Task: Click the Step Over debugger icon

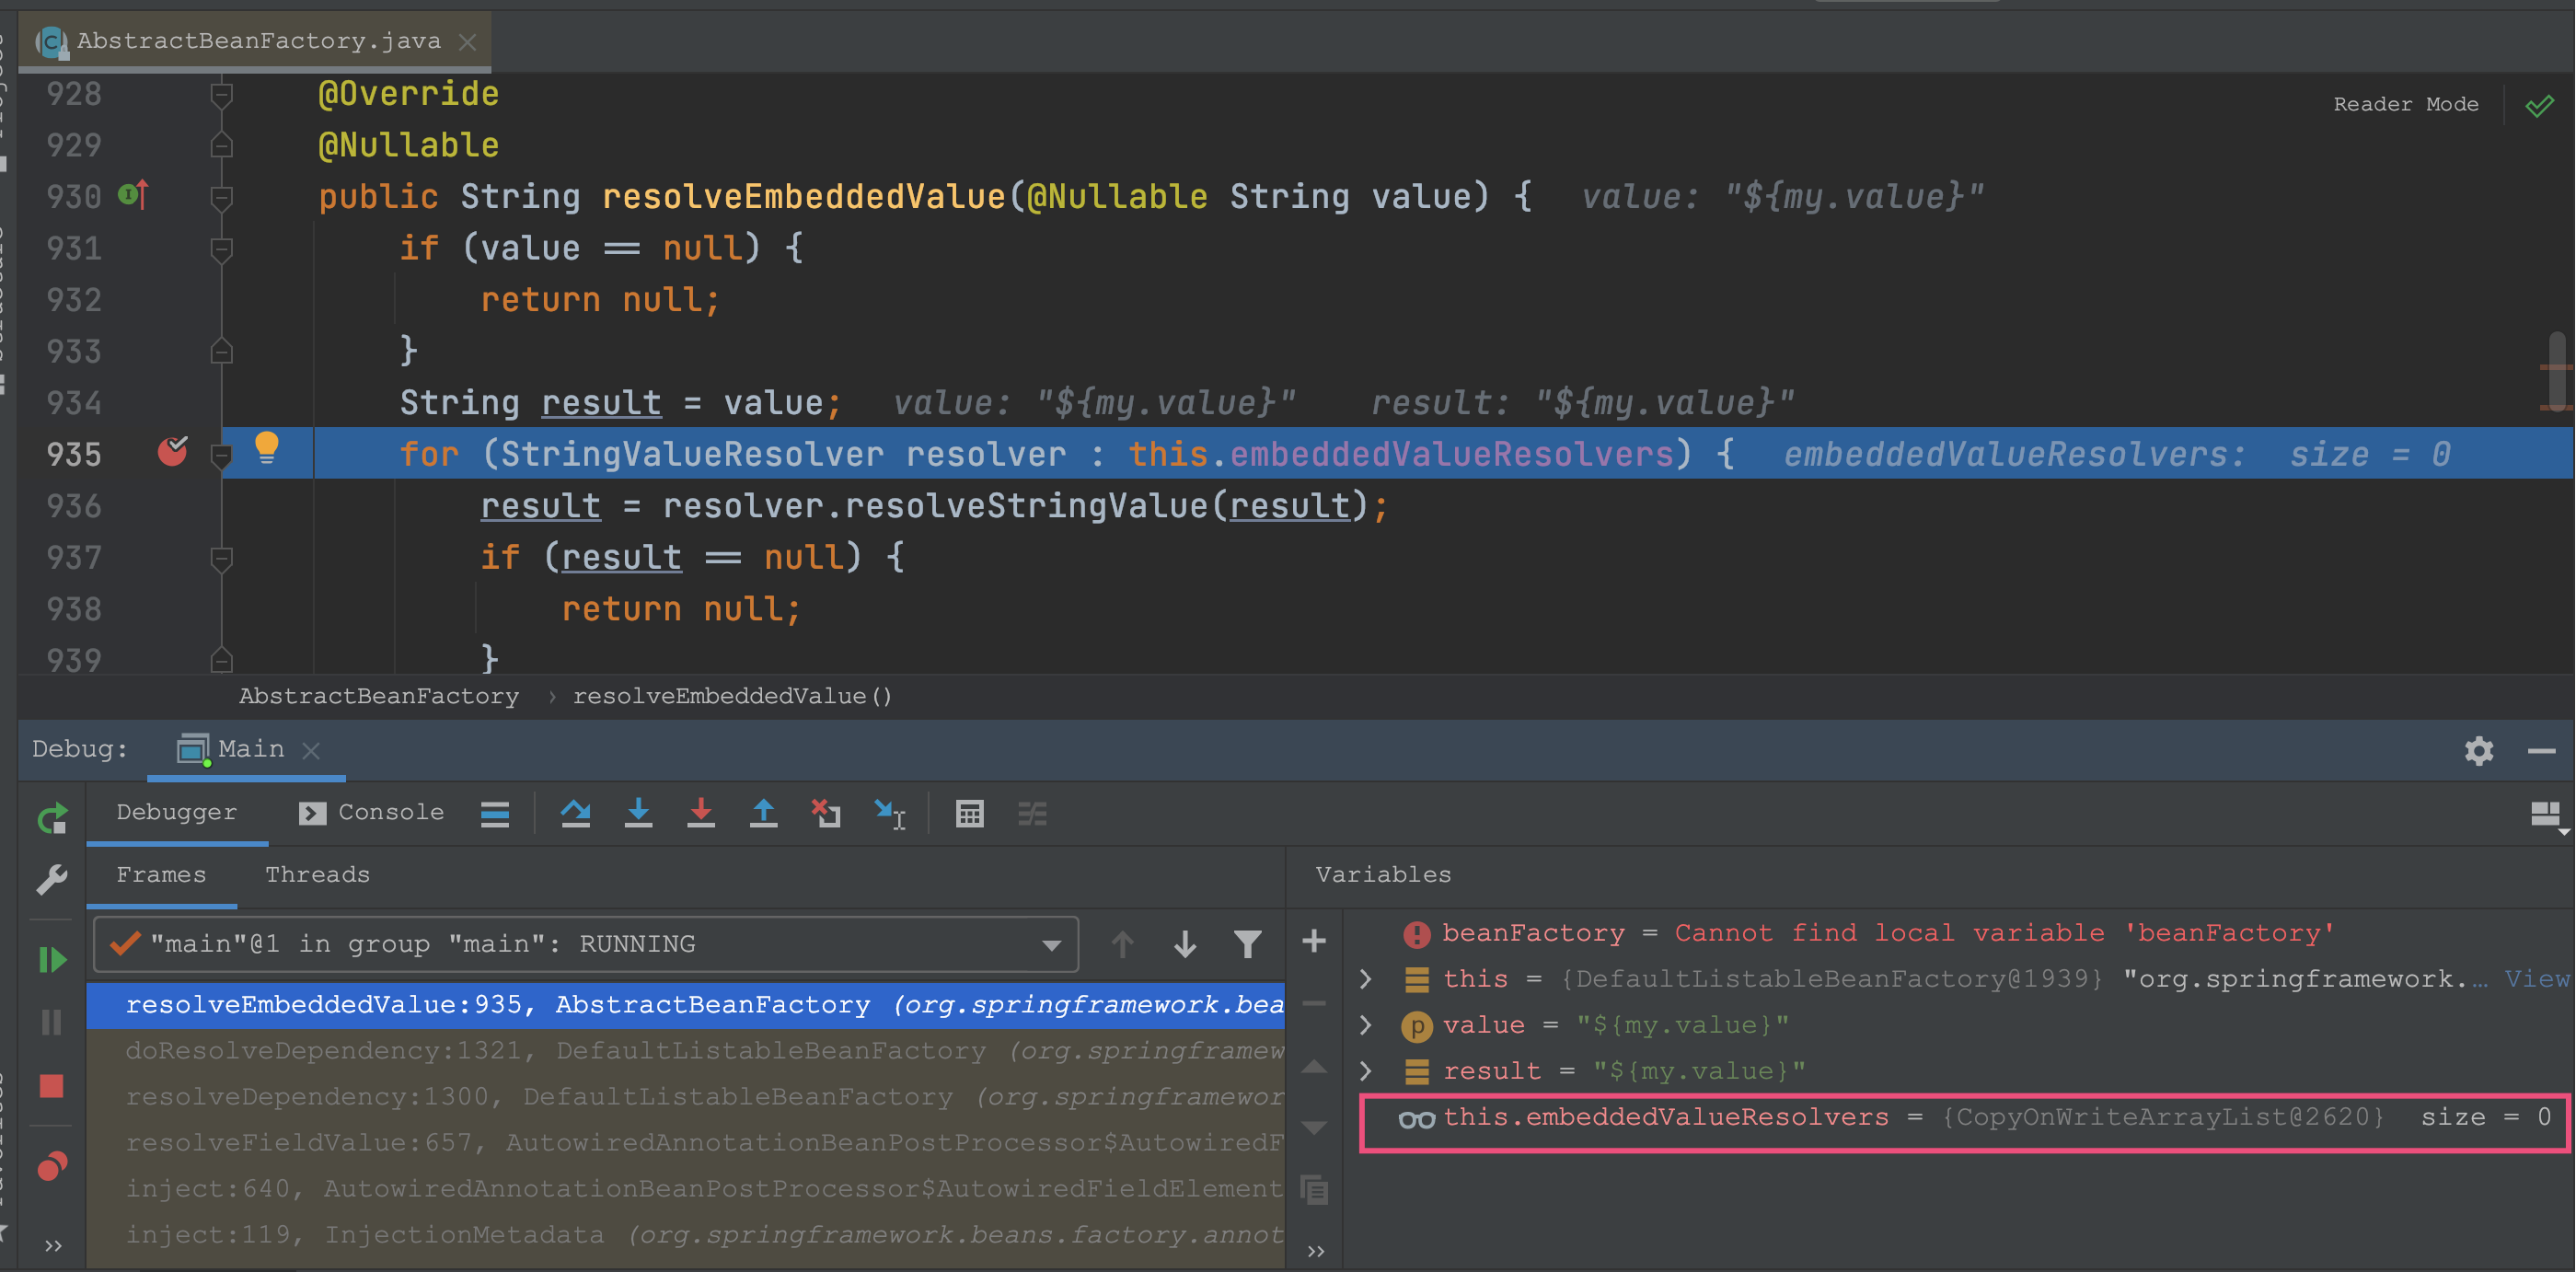Action: [x=575, y=813]
